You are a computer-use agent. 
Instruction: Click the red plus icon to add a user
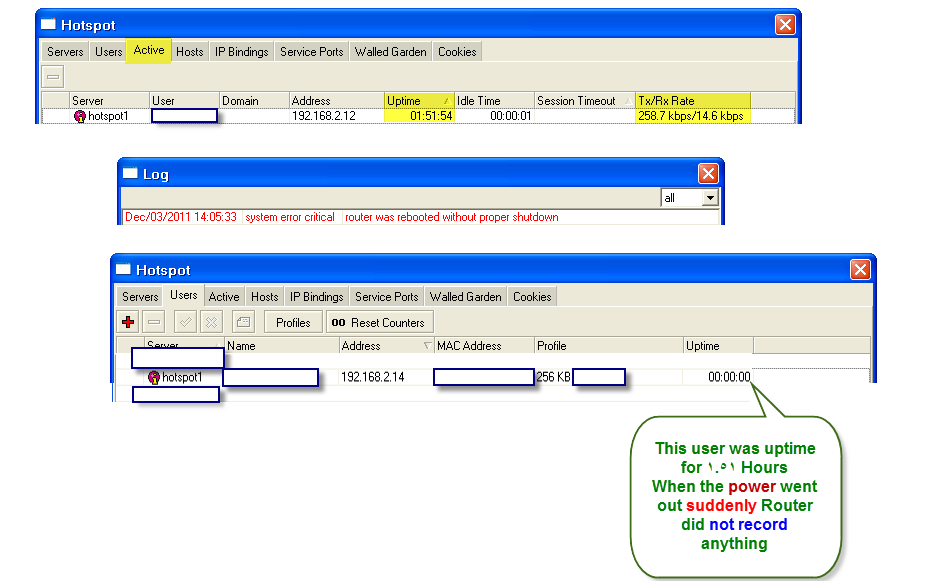[x=127, y=321]
